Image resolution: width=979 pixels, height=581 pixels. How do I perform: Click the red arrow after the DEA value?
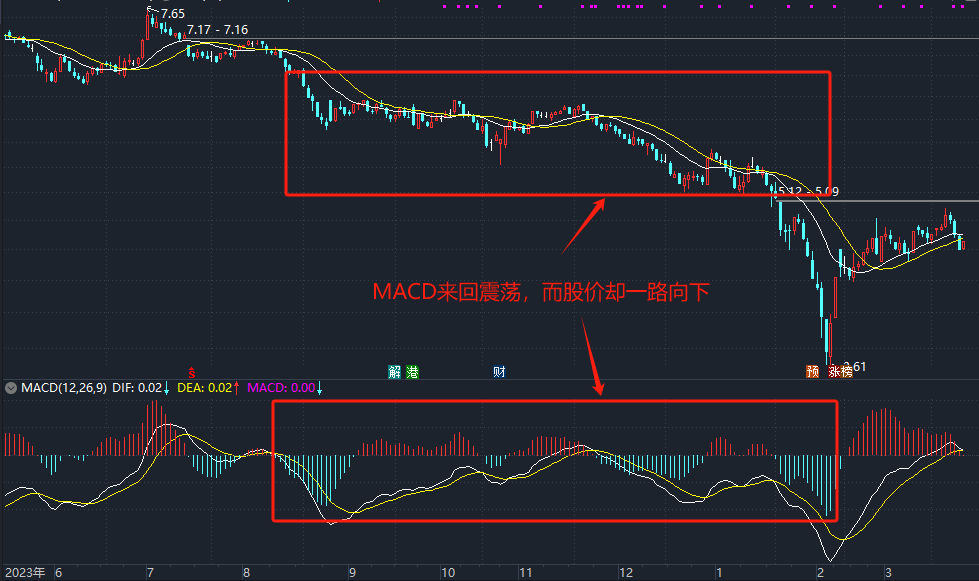tap(237, 387)
